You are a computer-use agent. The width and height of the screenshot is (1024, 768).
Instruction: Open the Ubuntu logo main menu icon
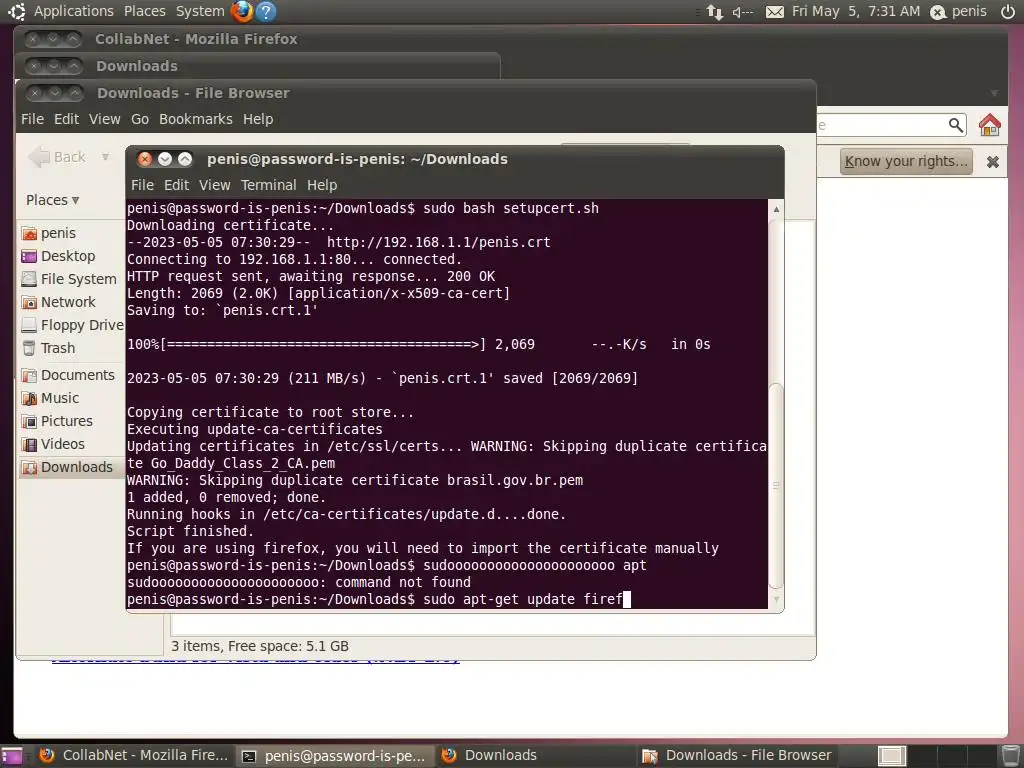click(16, 11)
